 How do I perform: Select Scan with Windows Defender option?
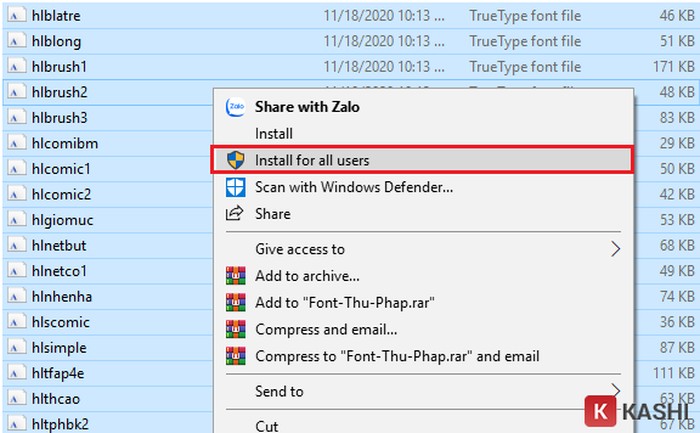pos(354,187)
